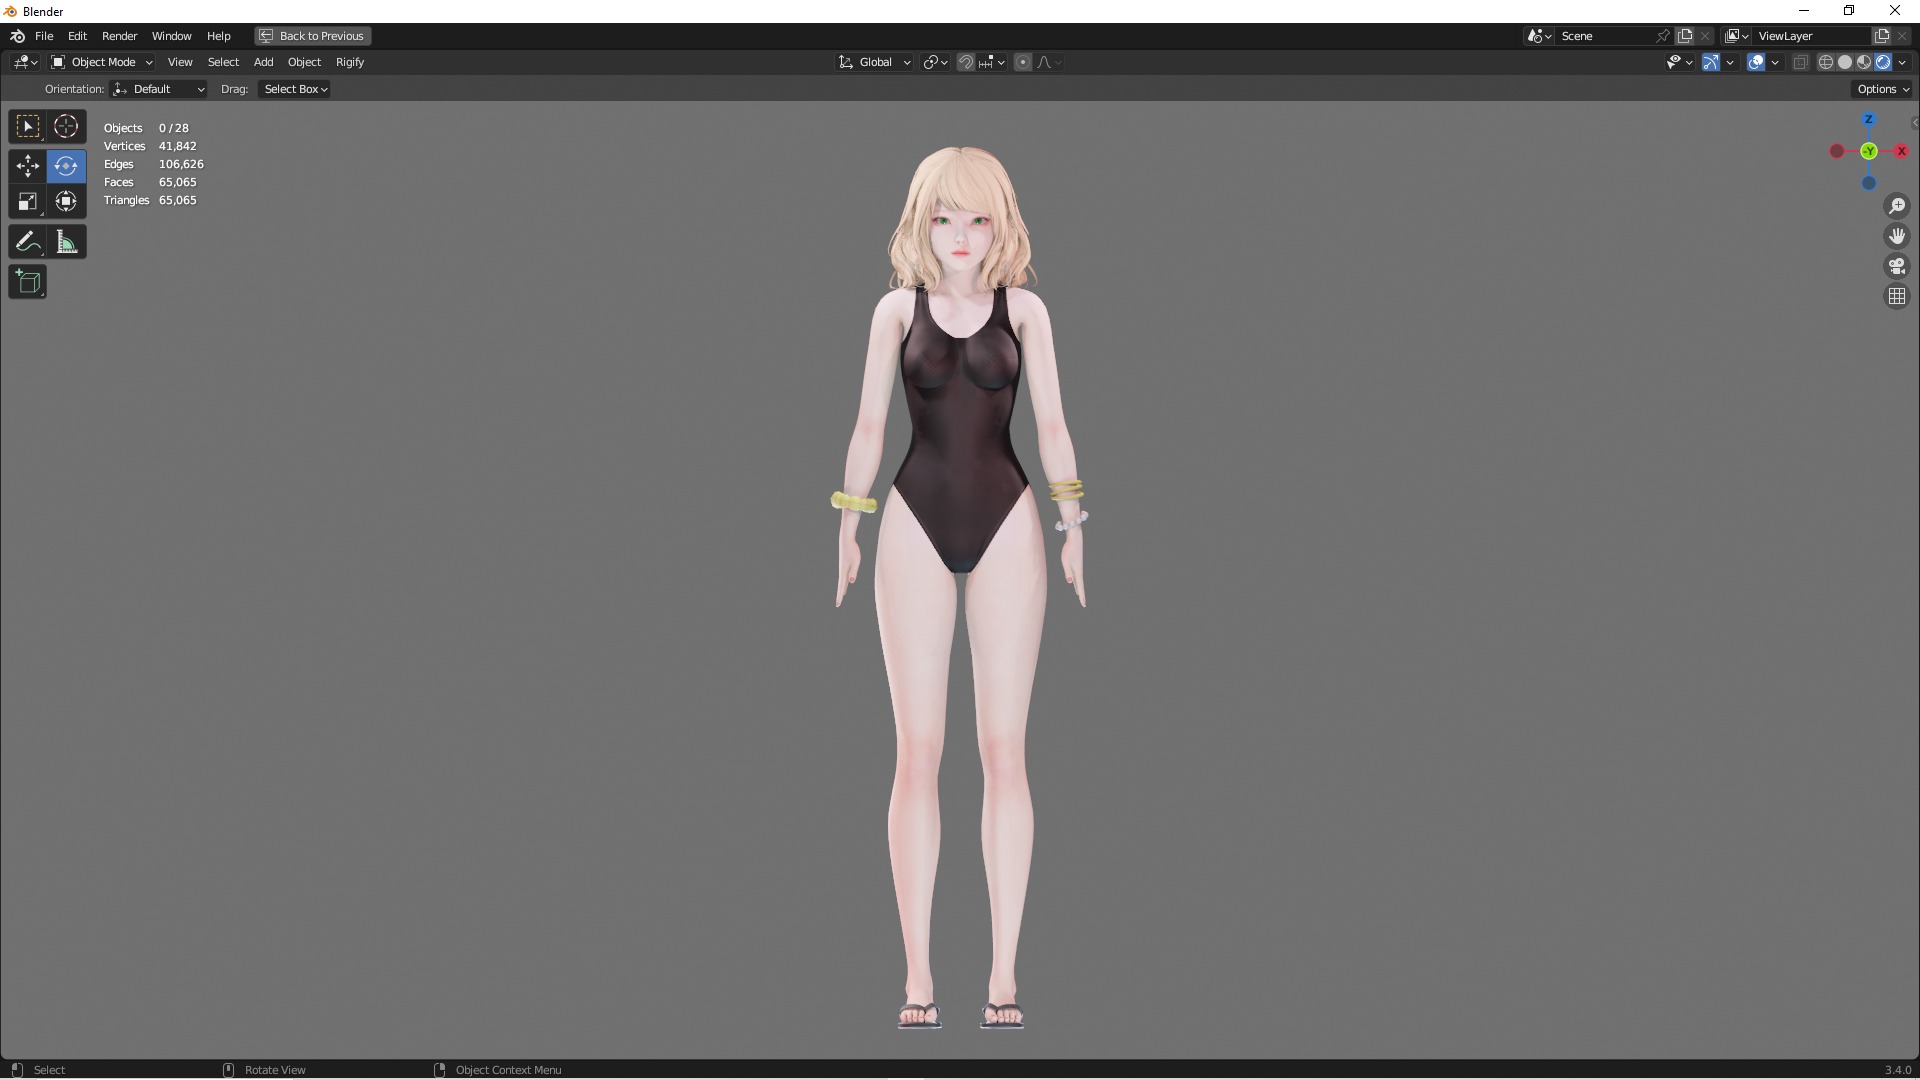
Task: Activate the Add Cube tool
Action: tap(28, 282)
